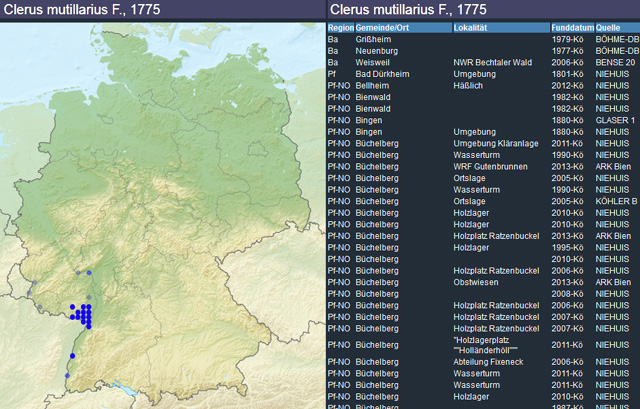Select the Quelle column header
Screen dimensions: 640x409
607,27
